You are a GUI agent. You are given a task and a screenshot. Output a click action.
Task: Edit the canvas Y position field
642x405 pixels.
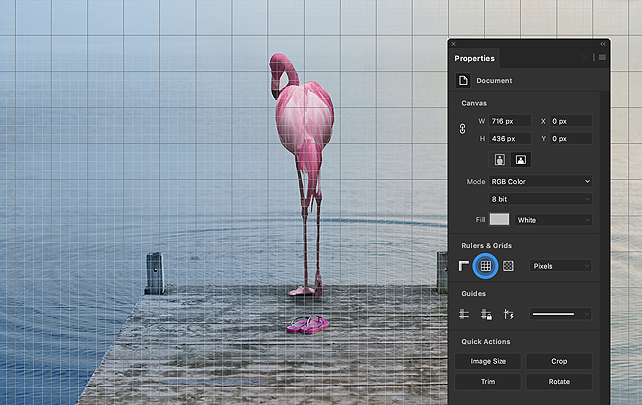click(x=570, y=138)
